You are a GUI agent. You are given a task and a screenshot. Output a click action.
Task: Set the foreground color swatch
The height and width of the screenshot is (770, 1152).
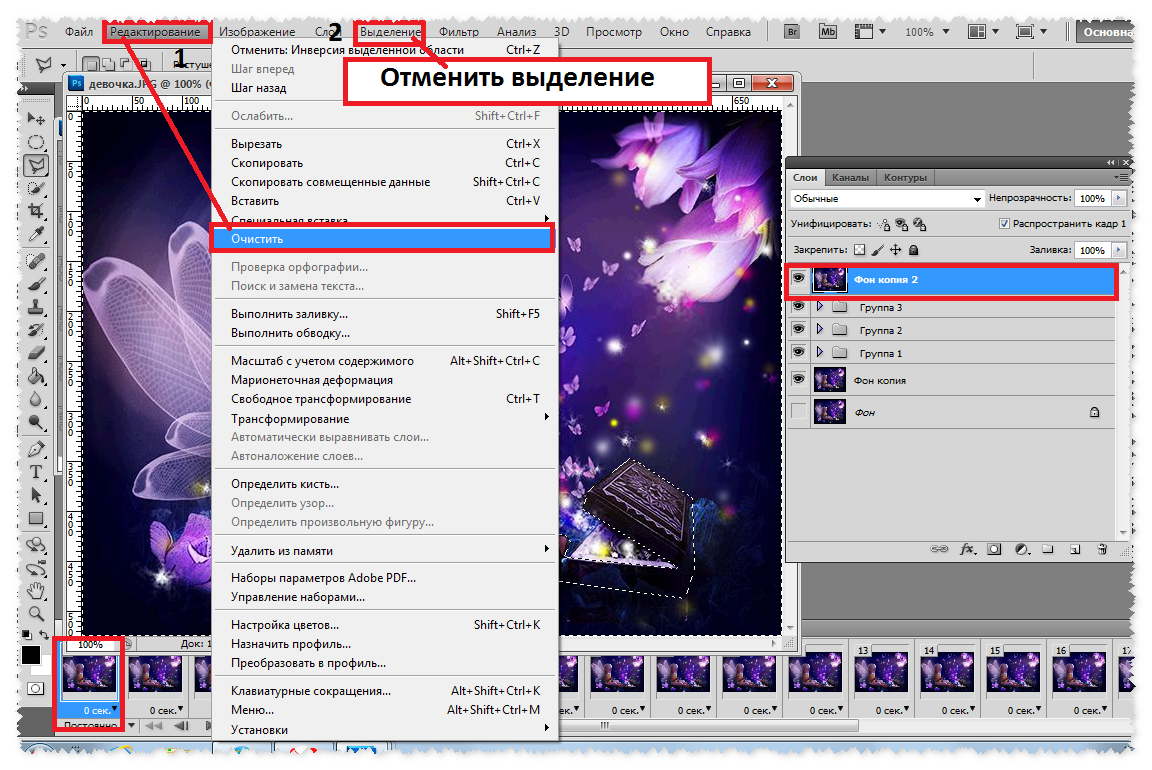point(31,655)
